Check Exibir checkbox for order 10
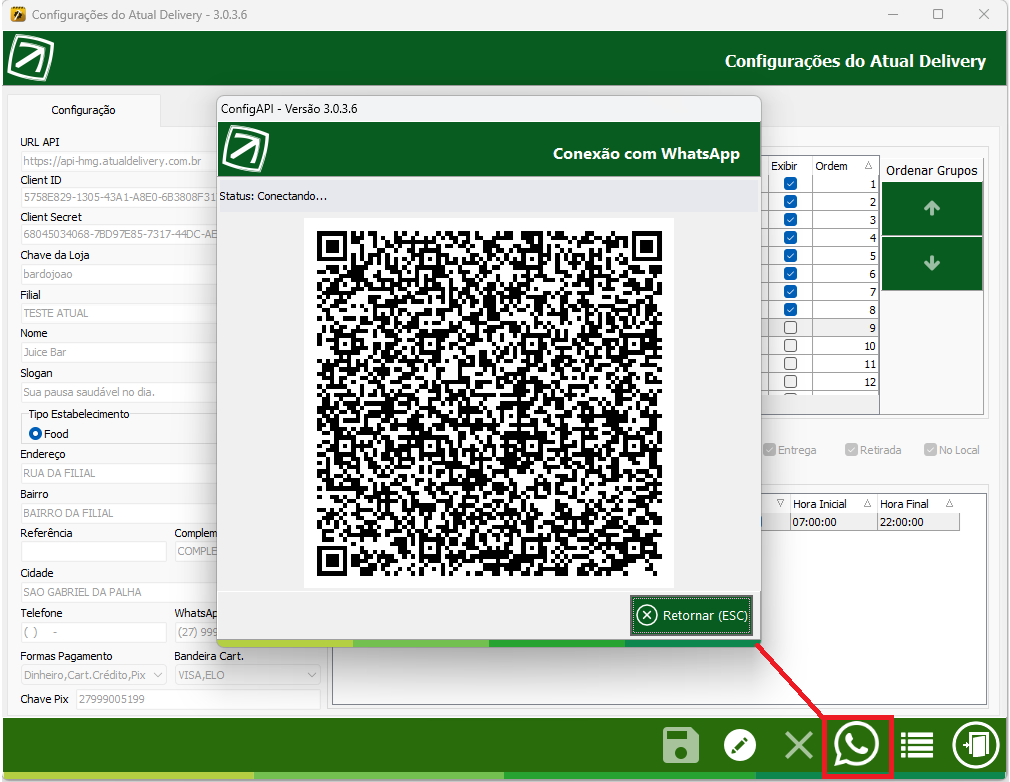 pyautogui.click(x=790, y=346)
